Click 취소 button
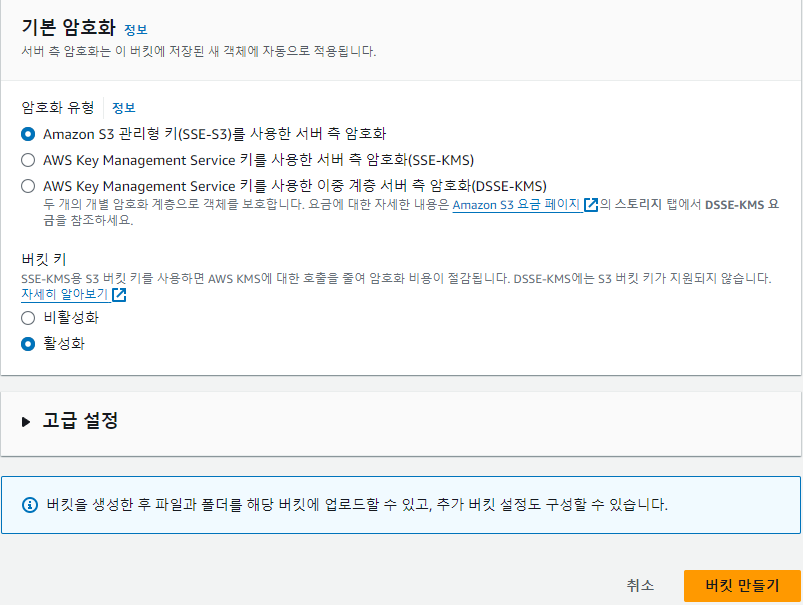This screenshot has width=803, height=605. click(x=640, y=586)
